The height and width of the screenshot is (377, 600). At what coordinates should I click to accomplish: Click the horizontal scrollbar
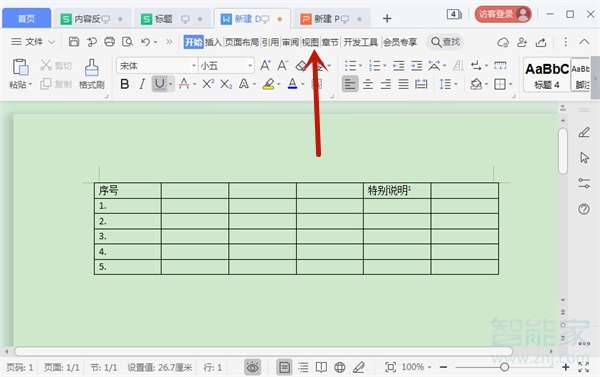[x=264, y=351]
